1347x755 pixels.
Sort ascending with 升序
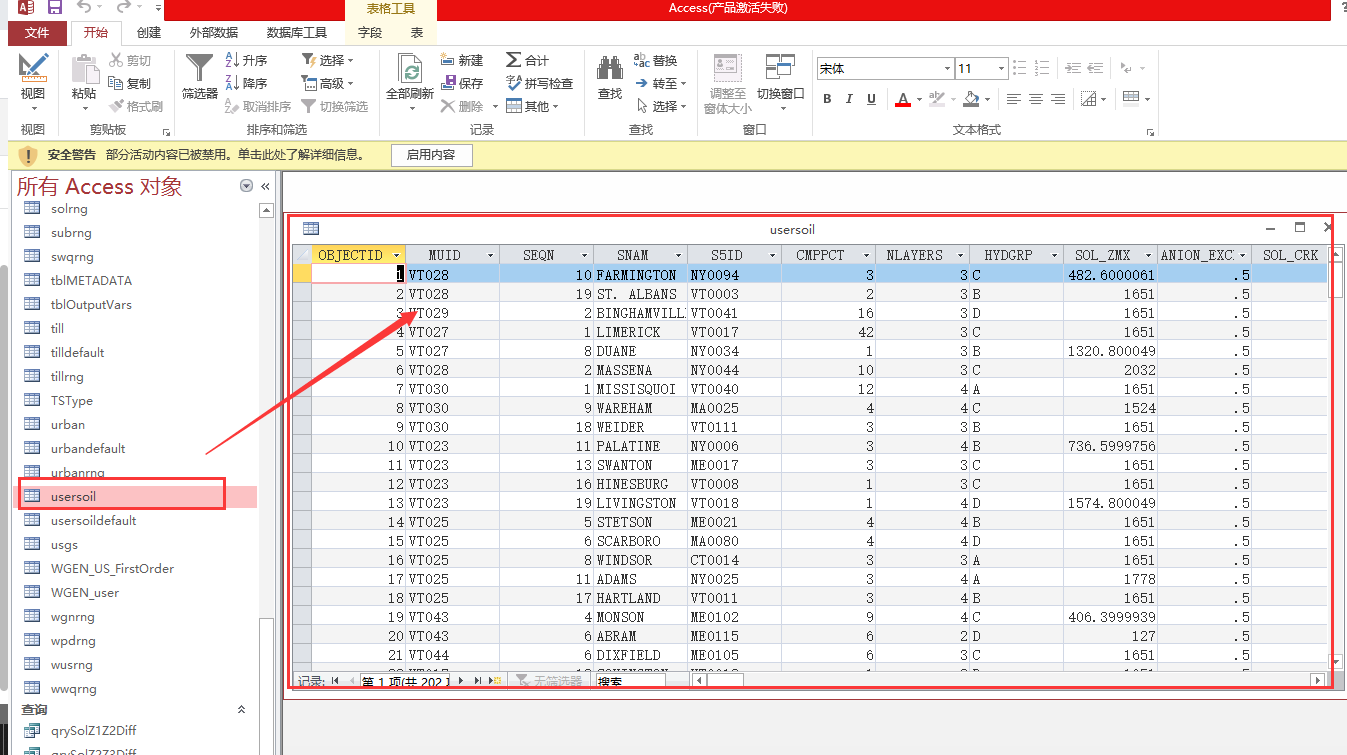(x=247, y=60)
